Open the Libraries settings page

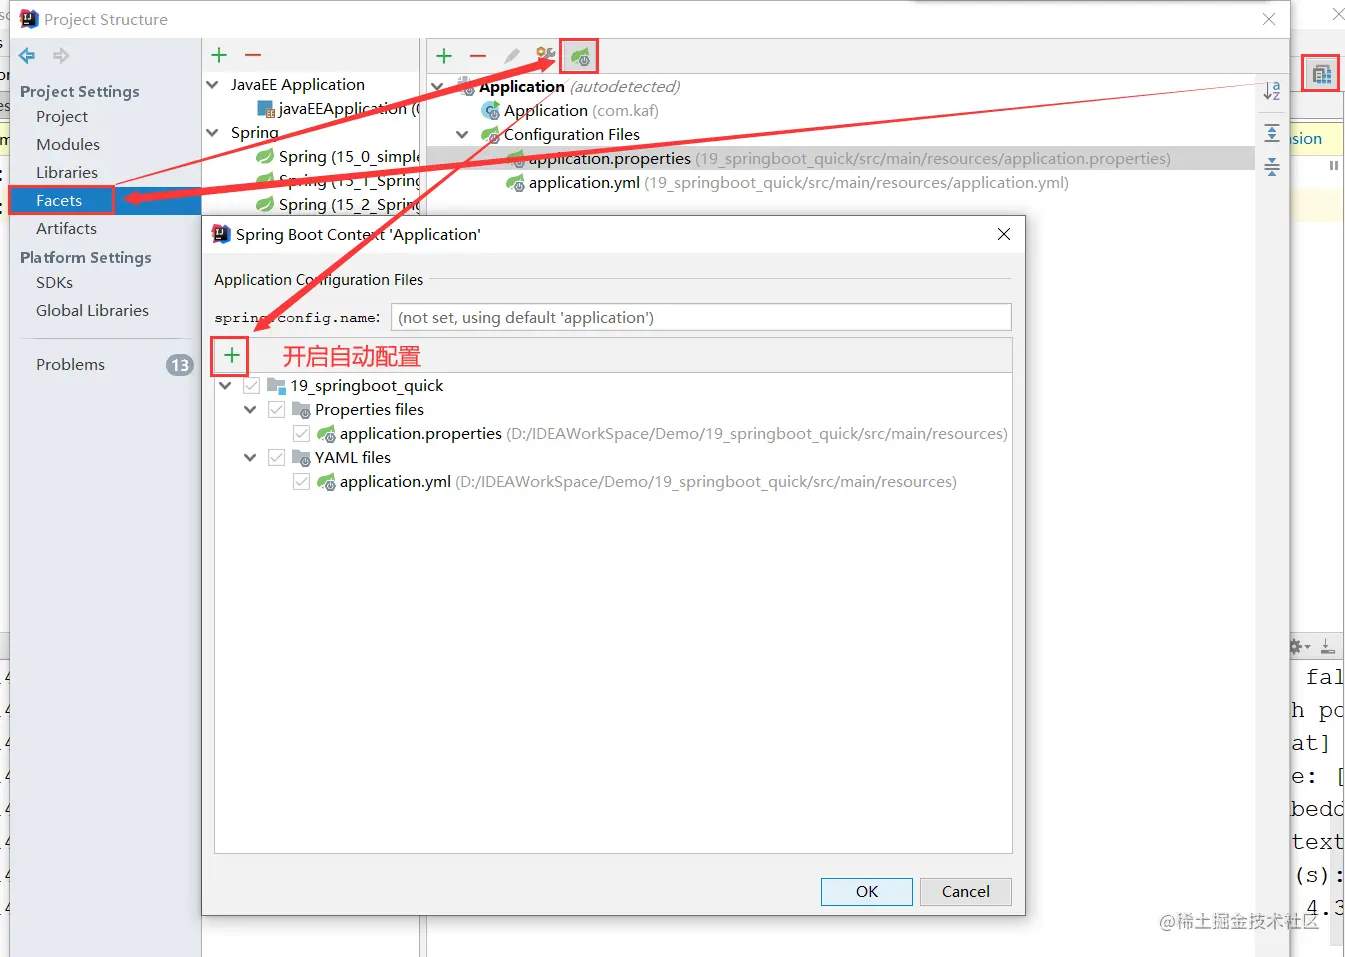tap(67, 173)
